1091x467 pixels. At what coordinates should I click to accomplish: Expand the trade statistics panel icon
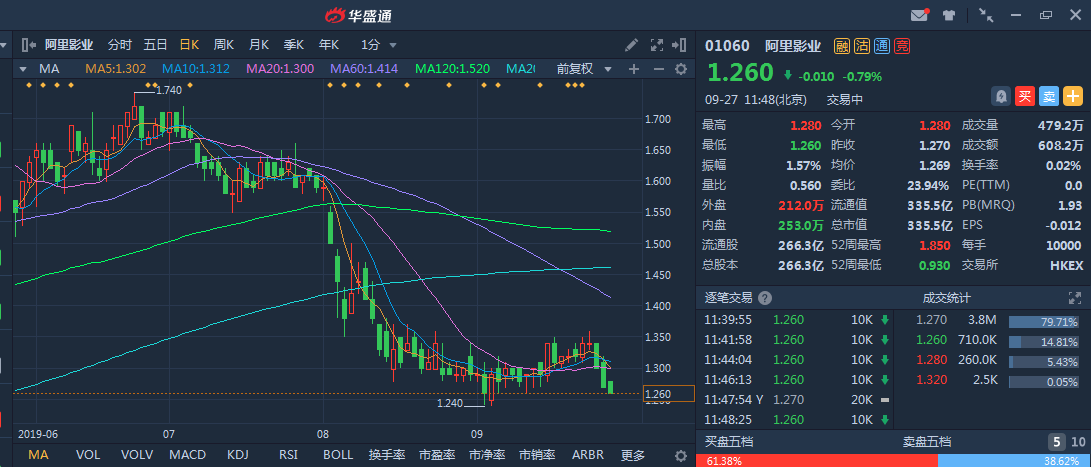click(1075, 298)
